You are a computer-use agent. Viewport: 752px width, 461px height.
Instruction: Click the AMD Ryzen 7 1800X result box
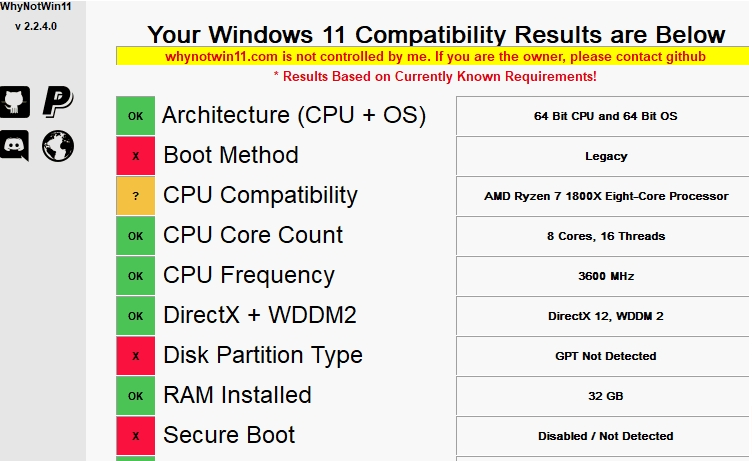tap(605, 196)
